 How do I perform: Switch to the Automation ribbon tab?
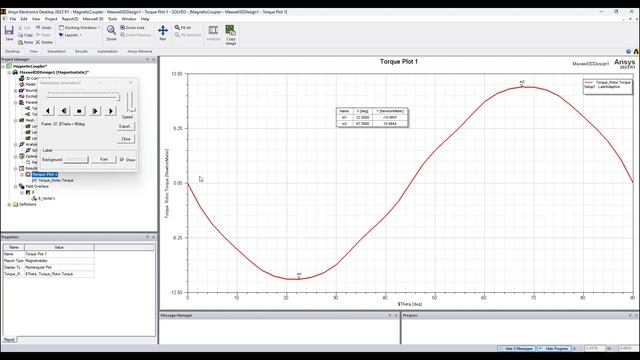coord(107,51)
